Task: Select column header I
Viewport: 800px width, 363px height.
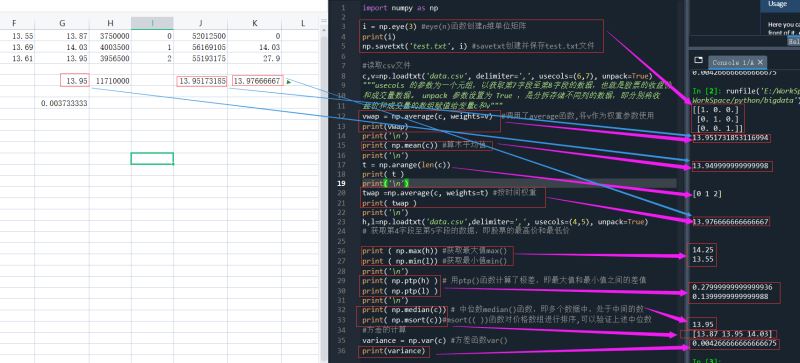Action: pos(152,23)
